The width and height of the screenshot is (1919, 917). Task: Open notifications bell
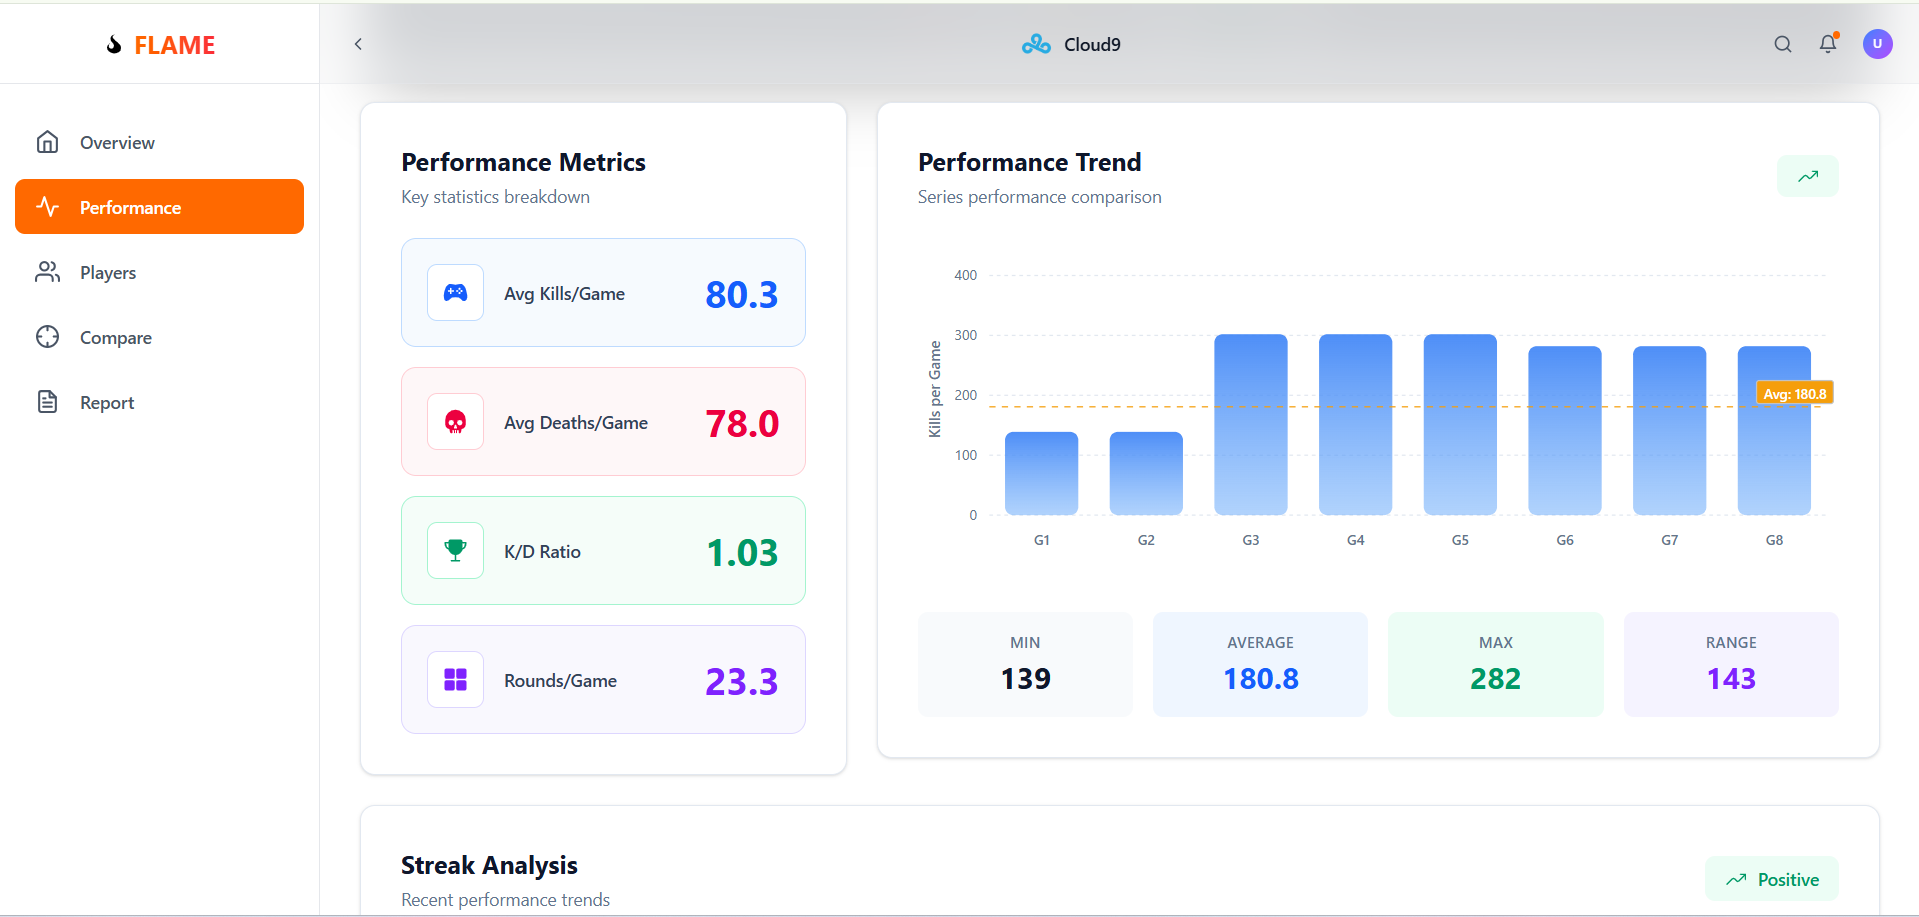pos(1828,44)
